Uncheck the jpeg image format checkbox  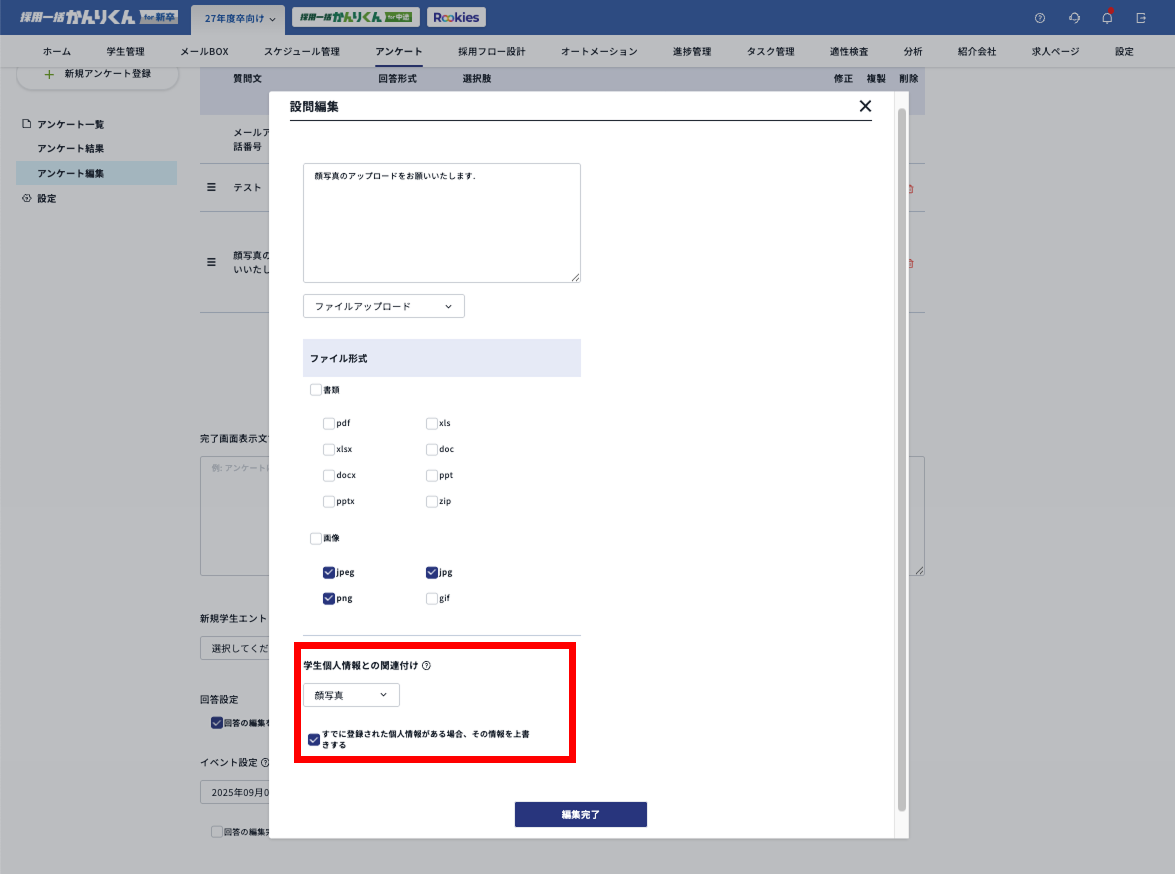click(329, 573)
